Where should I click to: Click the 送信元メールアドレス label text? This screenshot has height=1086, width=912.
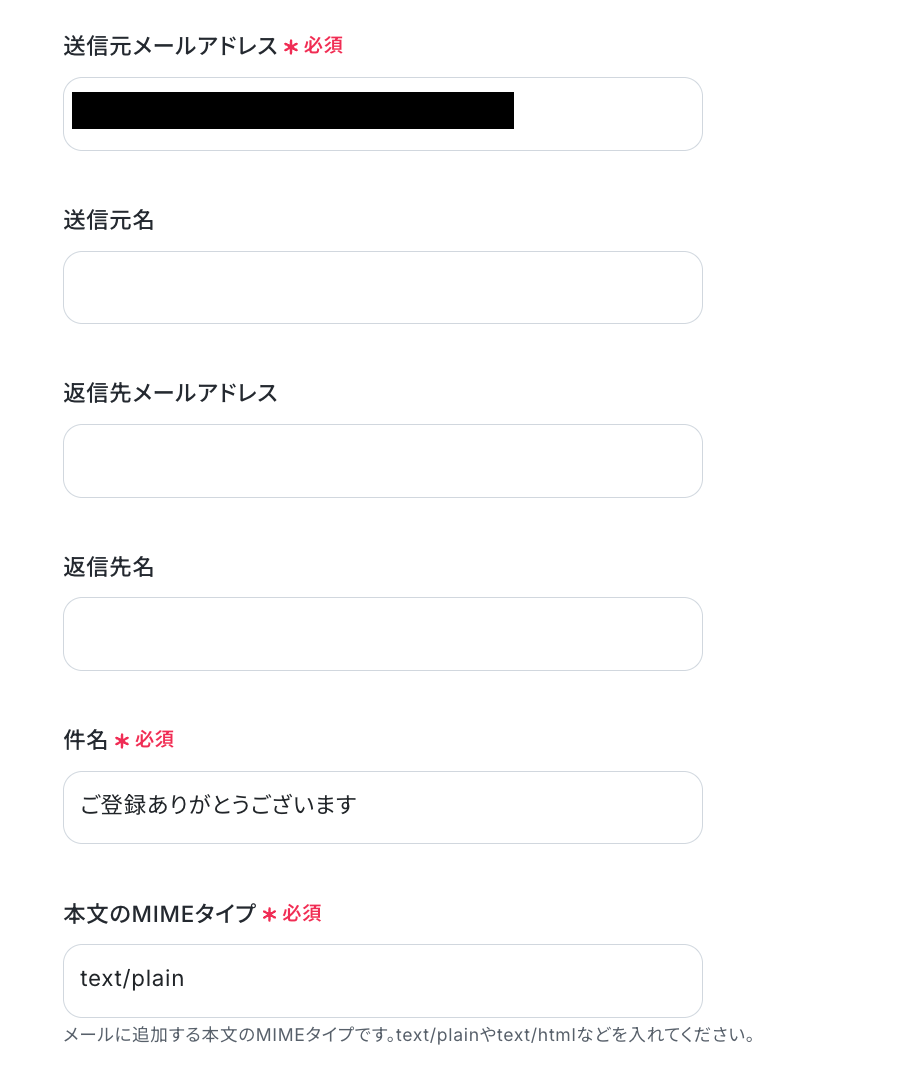(170, 47)
